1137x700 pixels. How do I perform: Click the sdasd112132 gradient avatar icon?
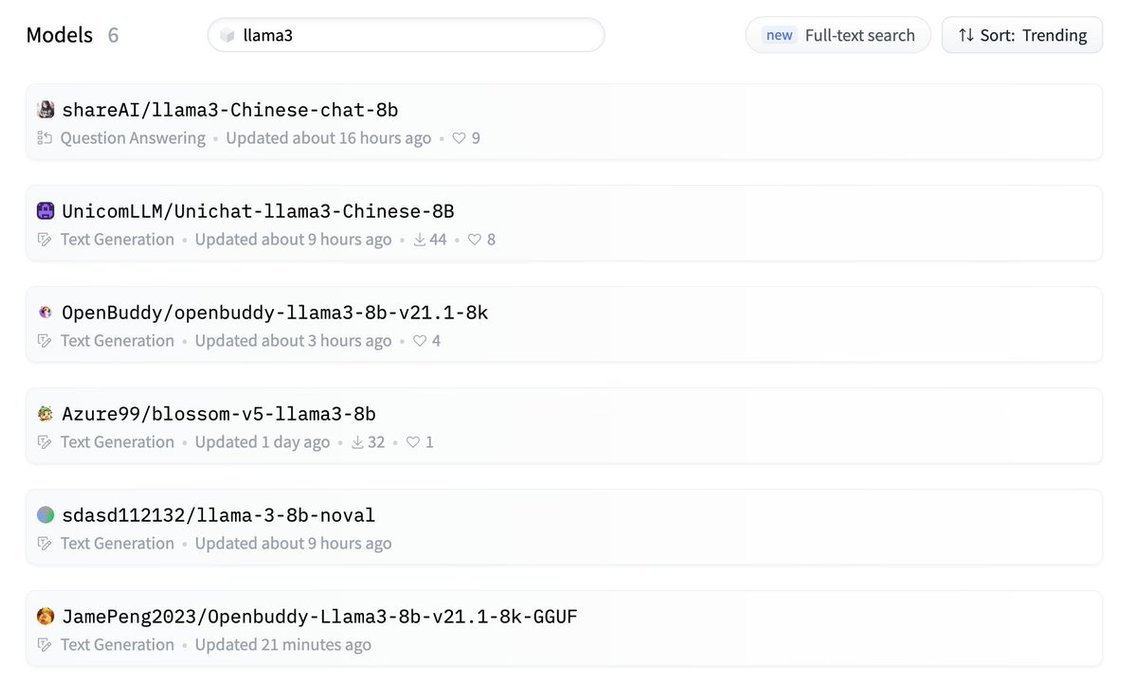tap(45, 515)
